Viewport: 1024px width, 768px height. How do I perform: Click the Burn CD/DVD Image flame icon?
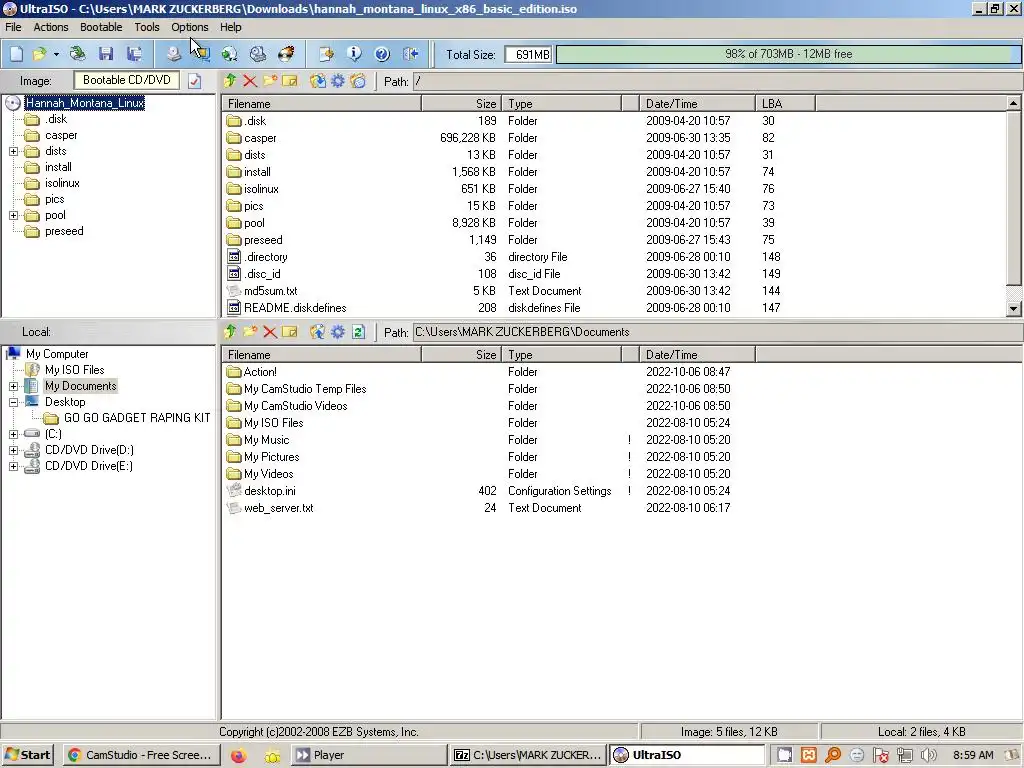[x=286, y=54]
